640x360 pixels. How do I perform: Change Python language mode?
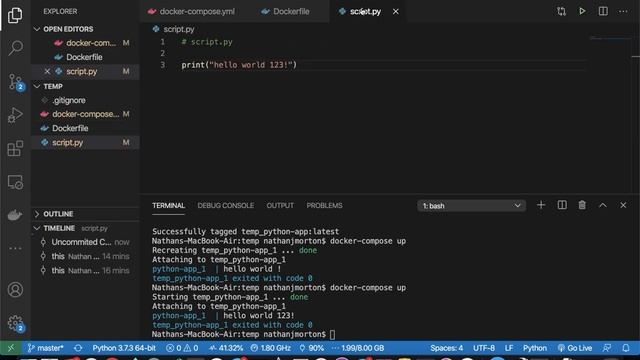click(535, 348)
